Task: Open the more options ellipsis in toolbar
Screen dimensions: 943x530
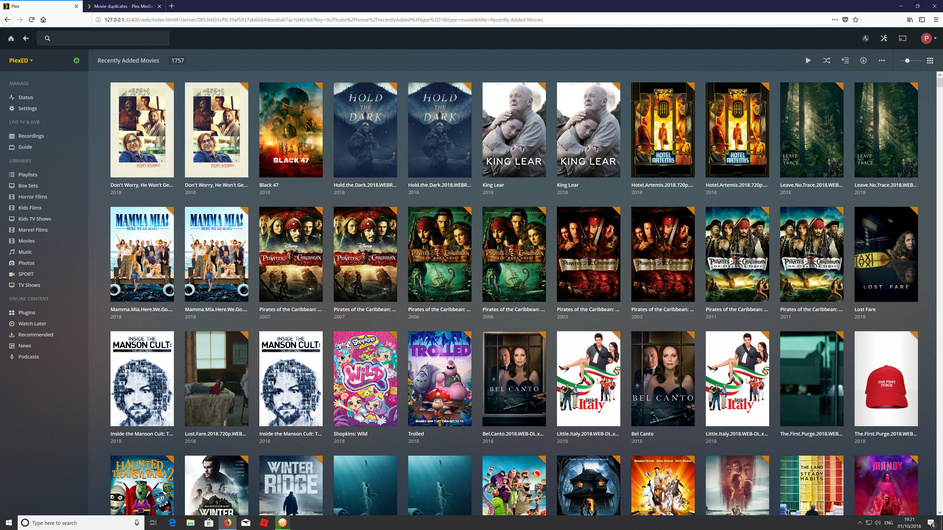Action: point(882,61)
